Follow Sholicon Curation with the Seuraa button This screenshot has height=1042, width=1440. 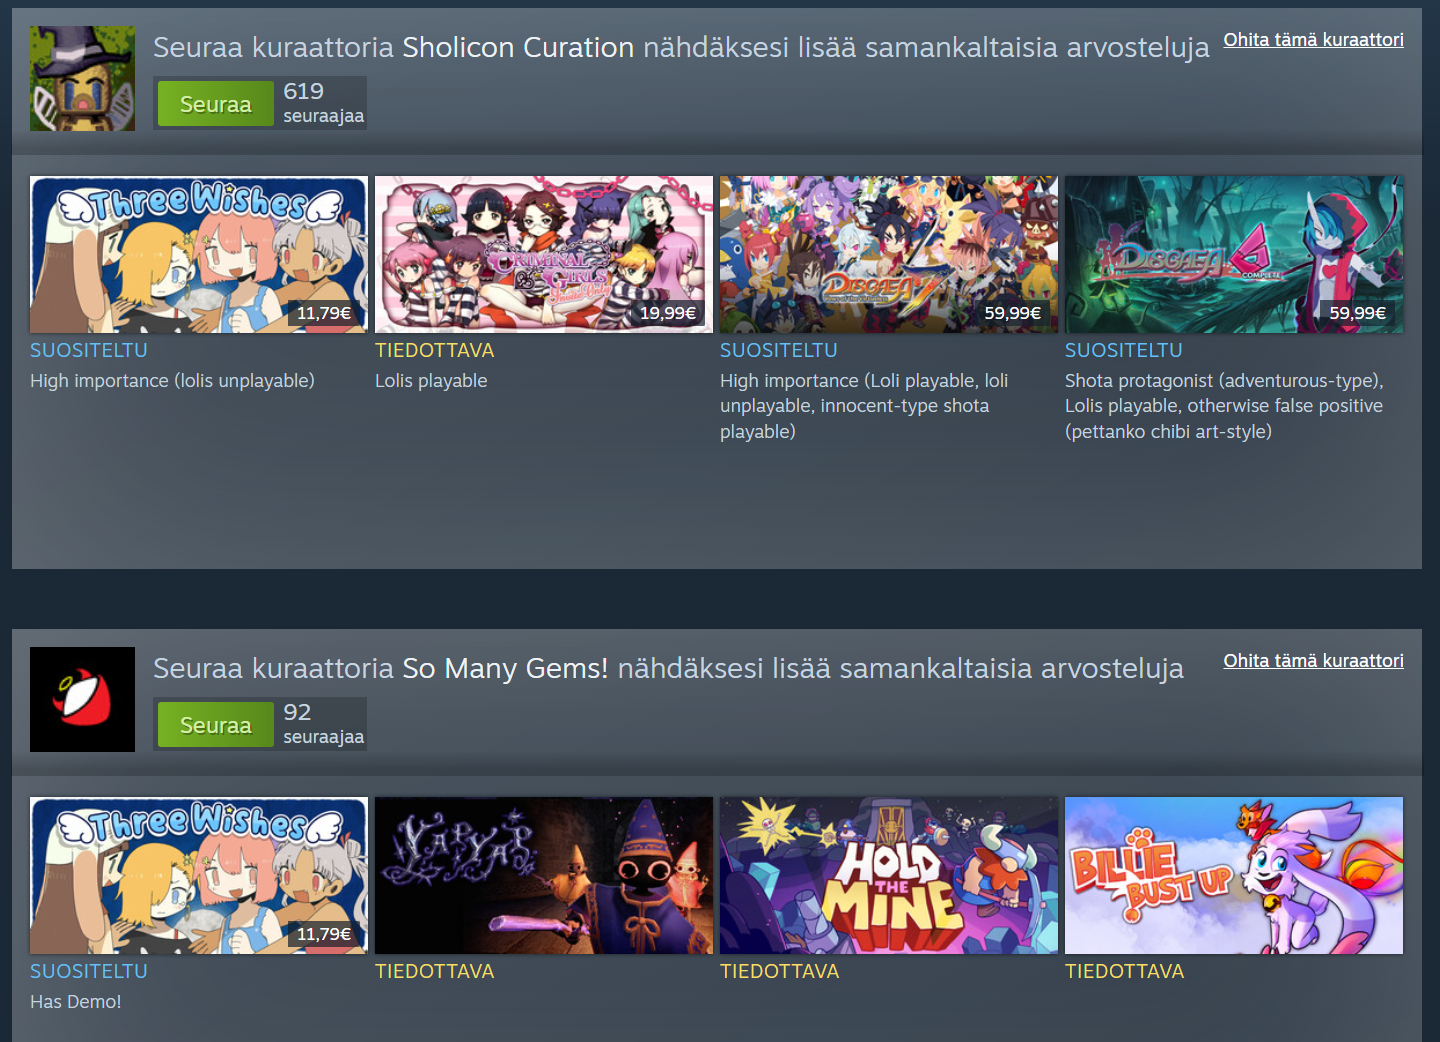click(x=216, y=104)
